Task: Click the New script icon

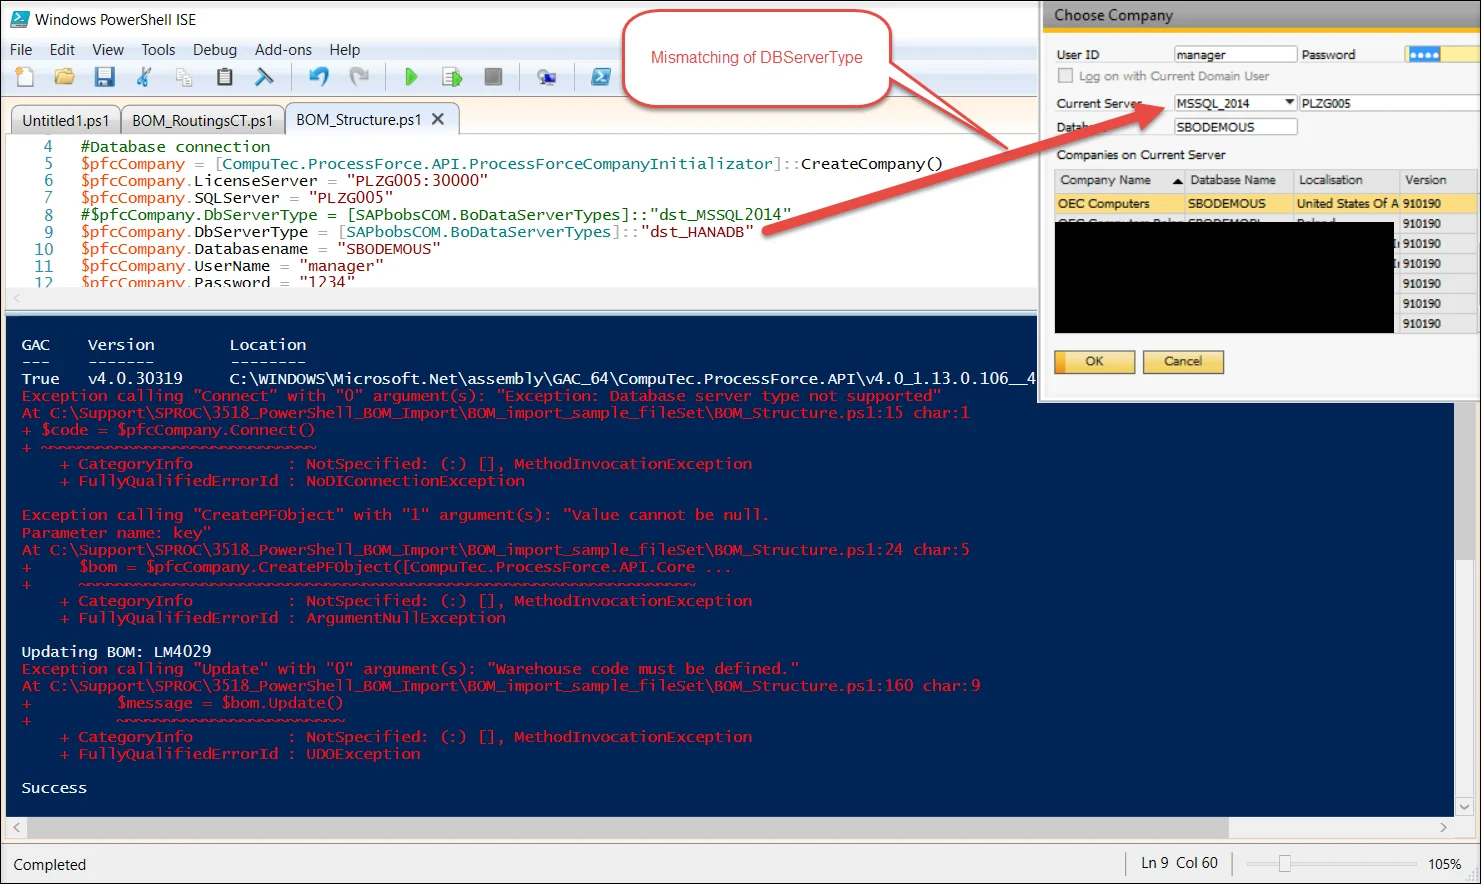Action: (x=25, y=77)
